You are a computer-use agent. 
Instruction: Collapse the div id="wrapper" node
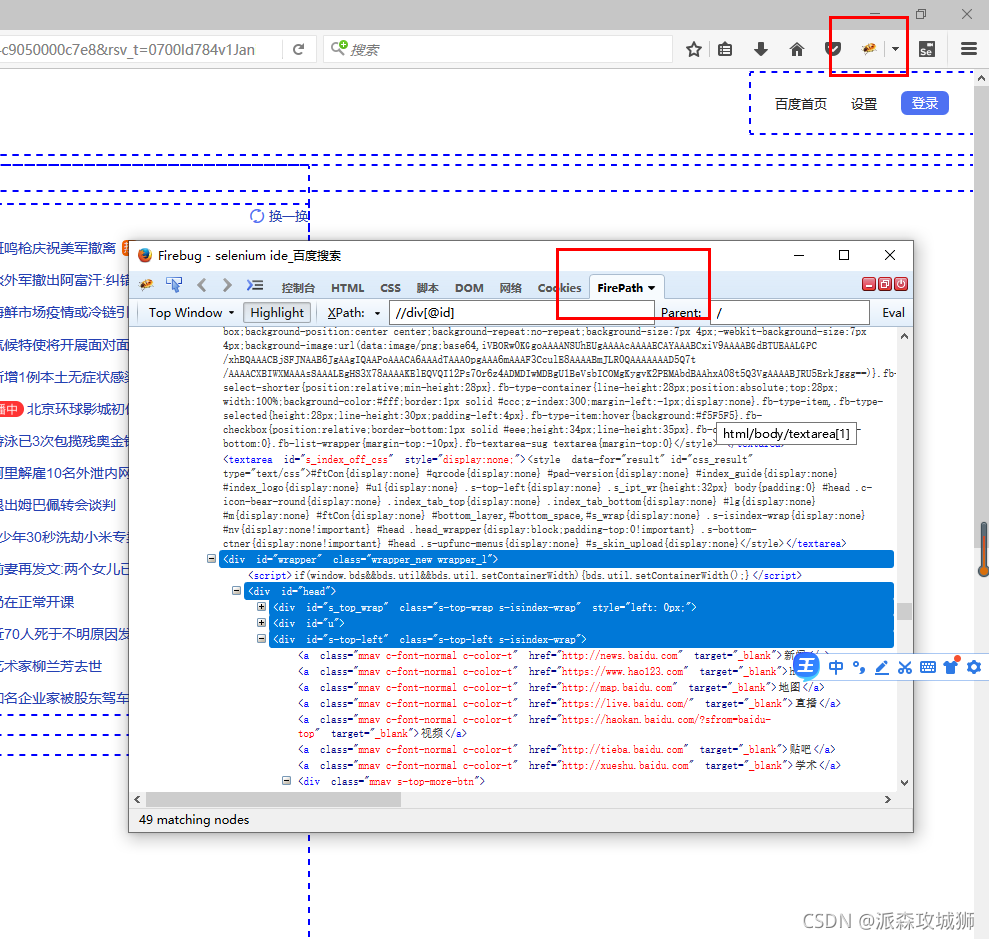point(211,560)
